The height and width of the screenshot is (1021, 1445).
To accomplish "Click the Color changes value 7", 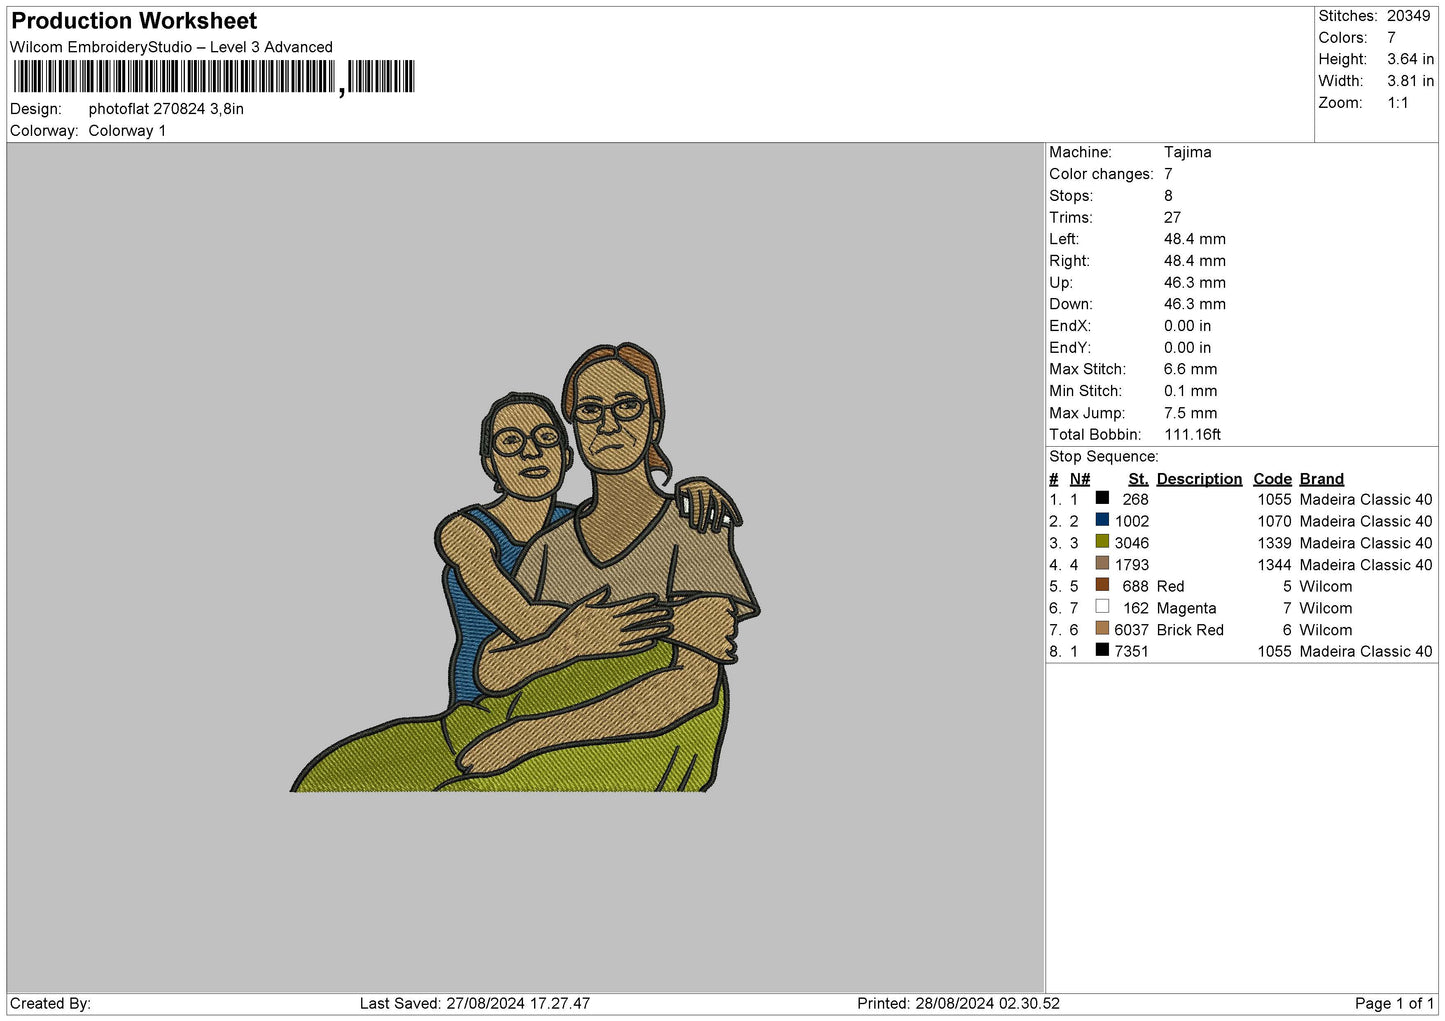I will pos(1168,174).
